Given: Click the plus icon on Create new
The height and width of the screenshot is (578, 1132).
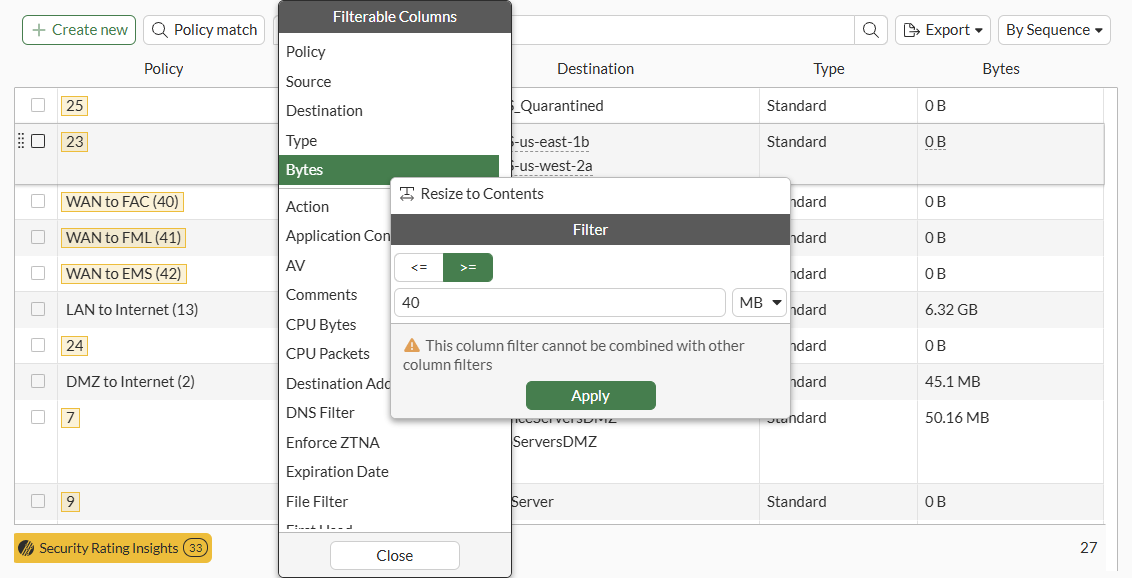Looking at the screenshot, I should point(39,30).
